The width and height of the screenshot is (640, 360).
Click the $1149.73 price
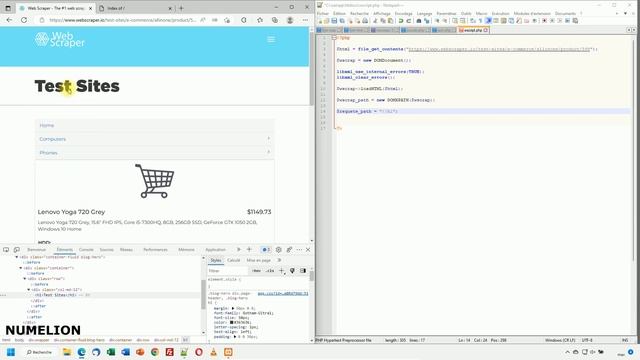click(259, 212)
